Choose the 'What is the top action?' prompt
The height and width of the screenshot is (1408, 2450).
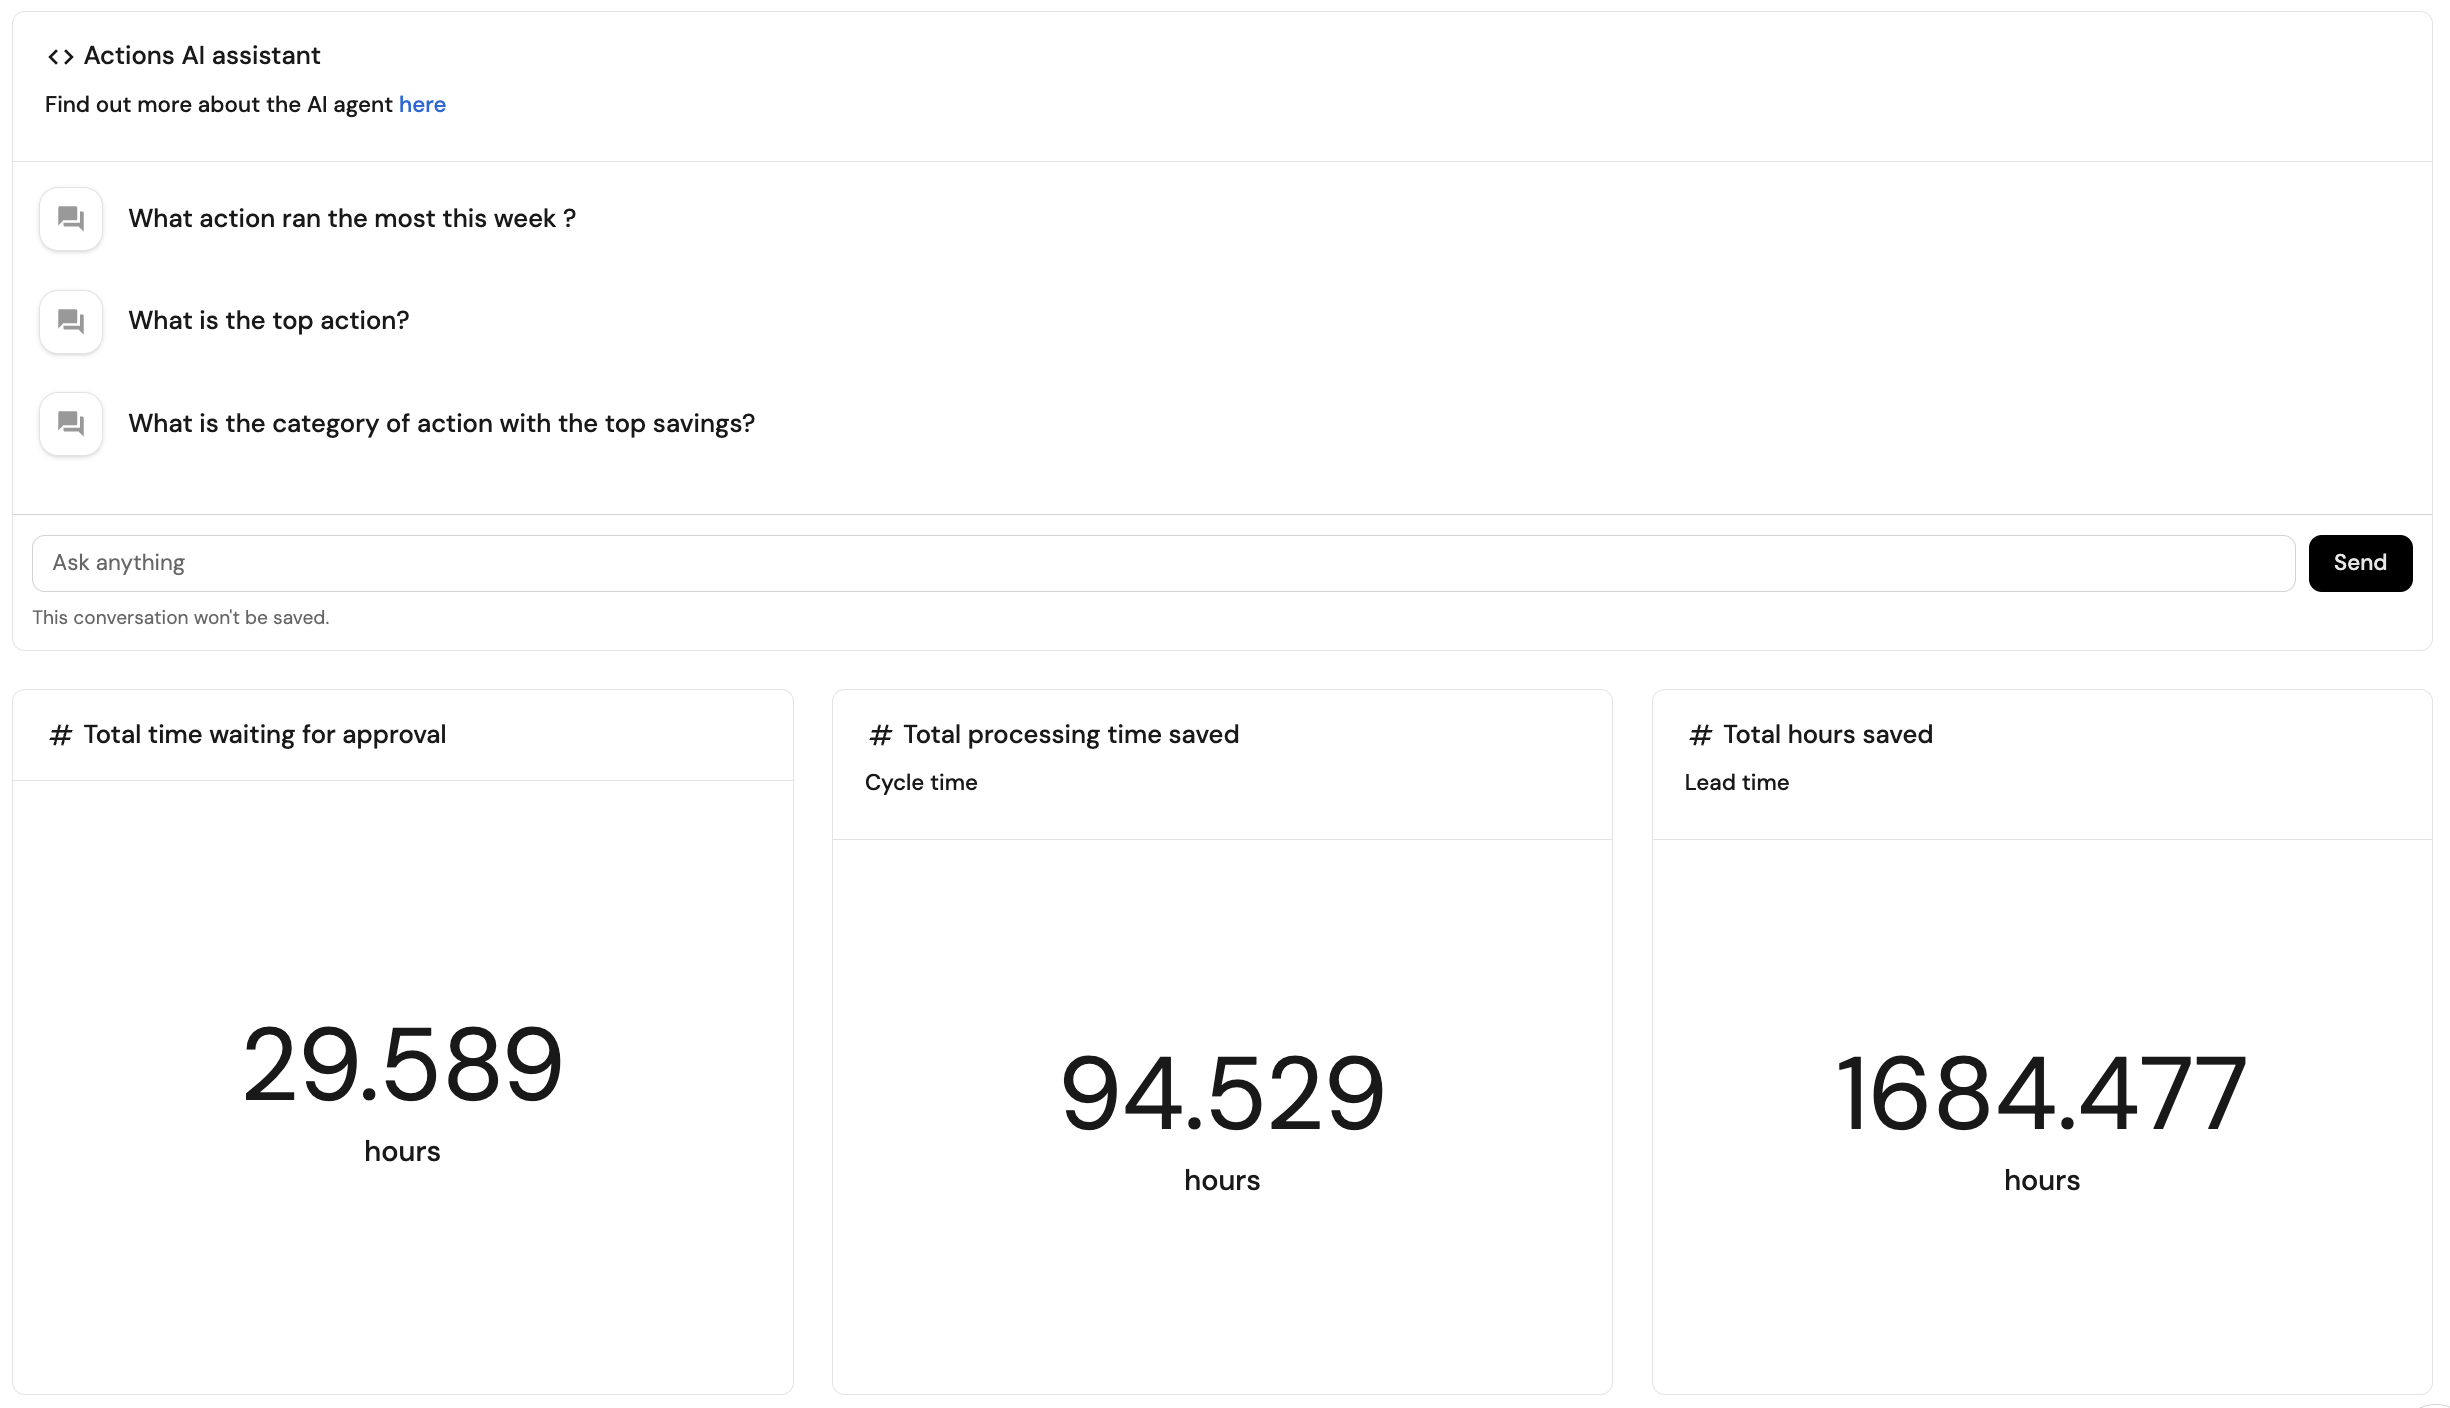point(269,321)
